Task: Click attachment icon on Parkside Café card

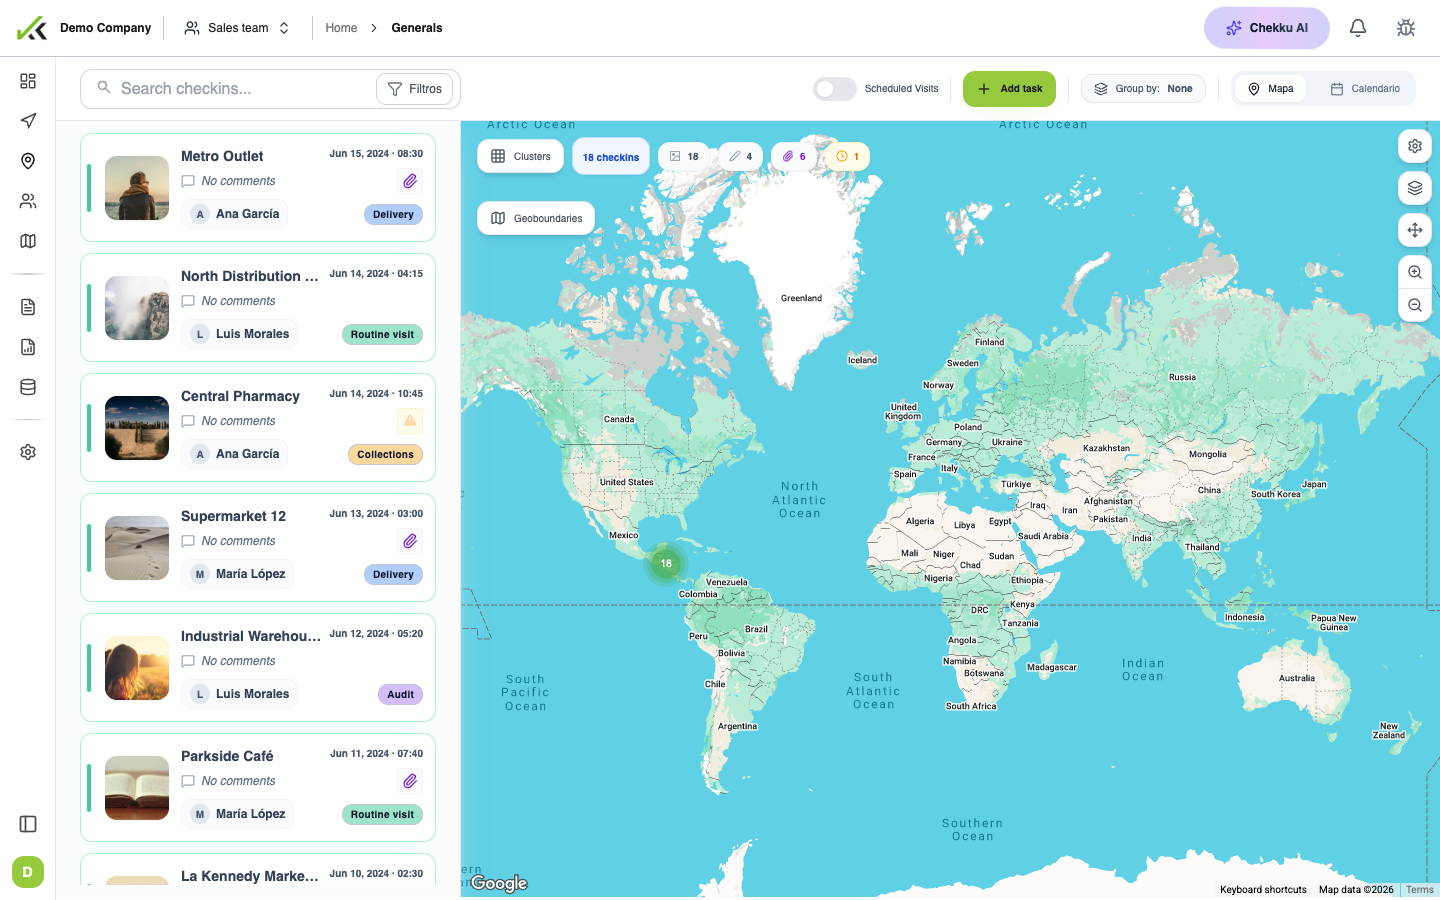Action: (410, 781)
